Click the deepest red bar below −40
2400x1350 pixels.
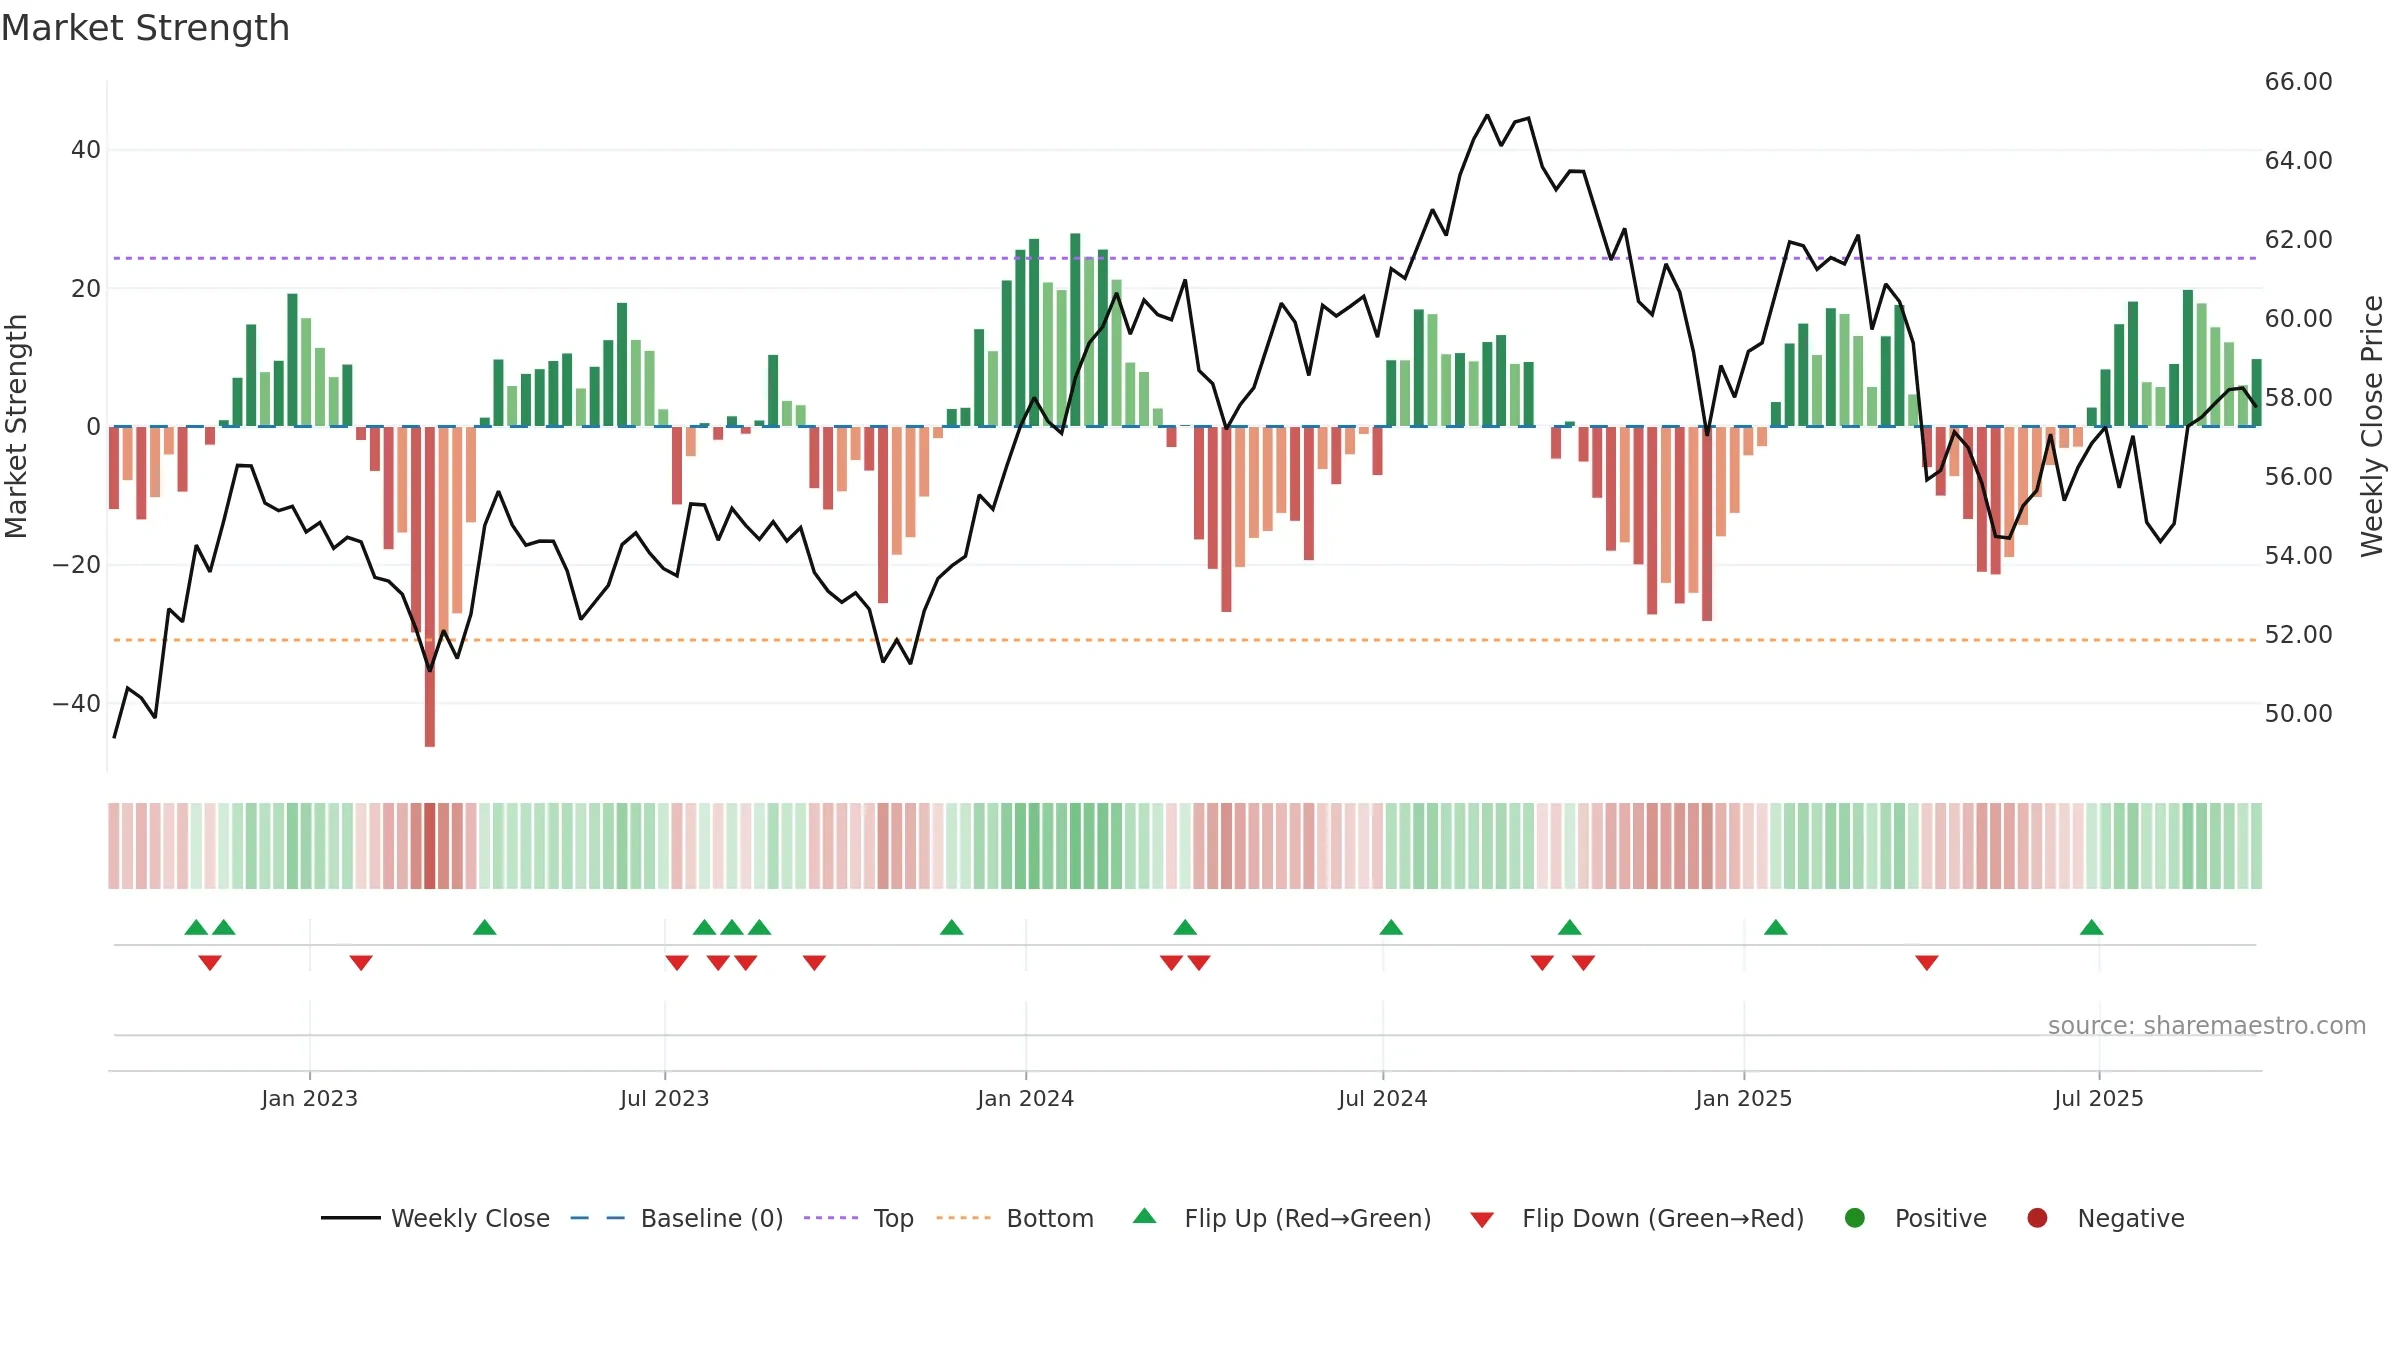(x=430, y=587)
